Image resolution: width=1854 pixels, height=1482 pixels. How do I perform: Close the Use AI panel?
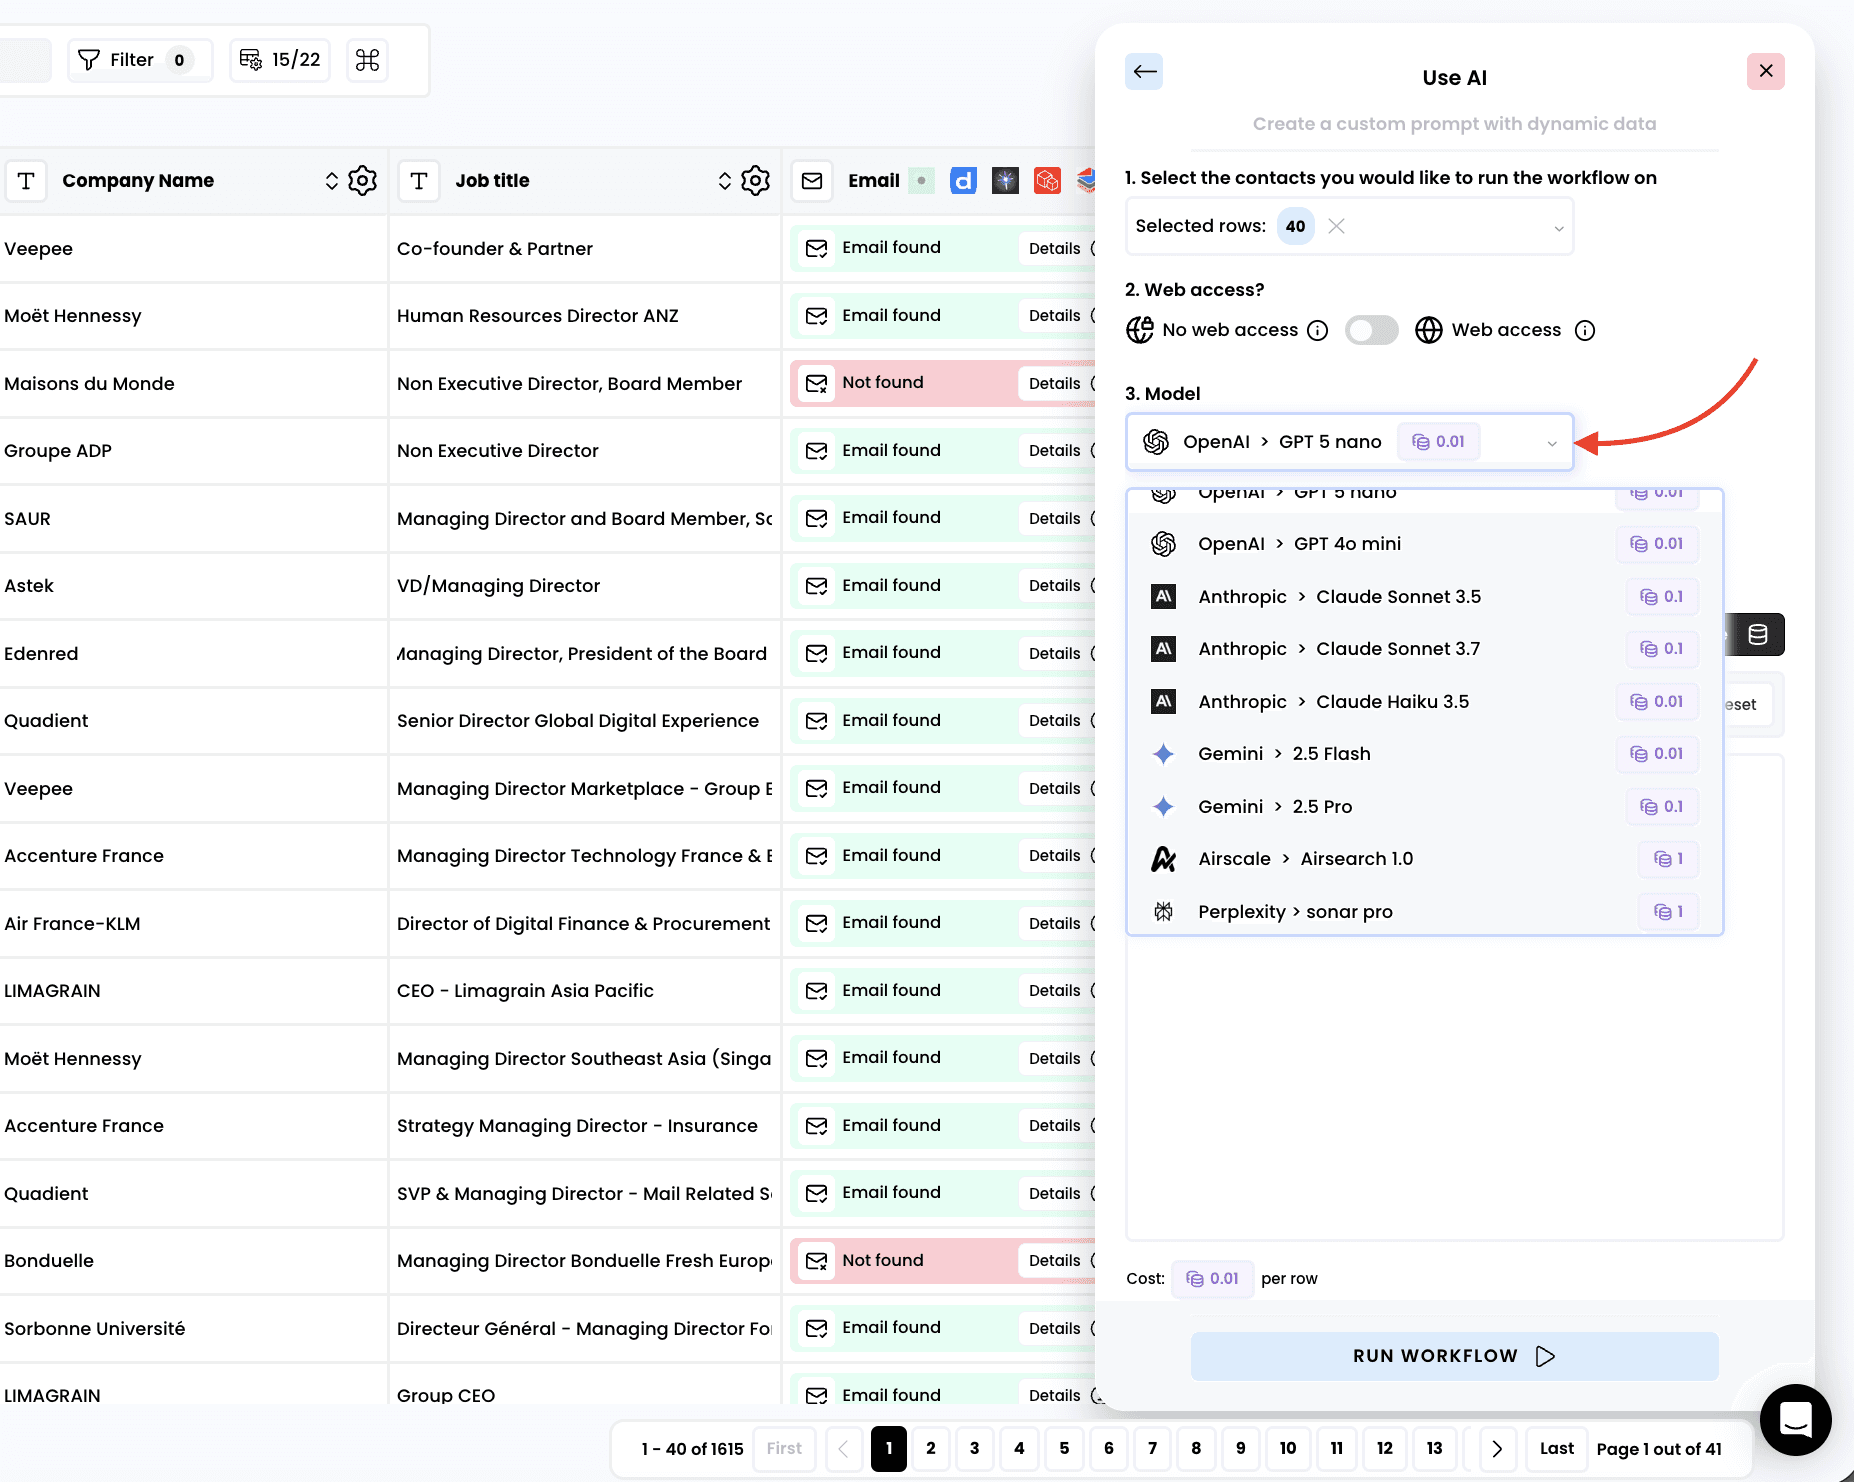[x=1766, y=71]
